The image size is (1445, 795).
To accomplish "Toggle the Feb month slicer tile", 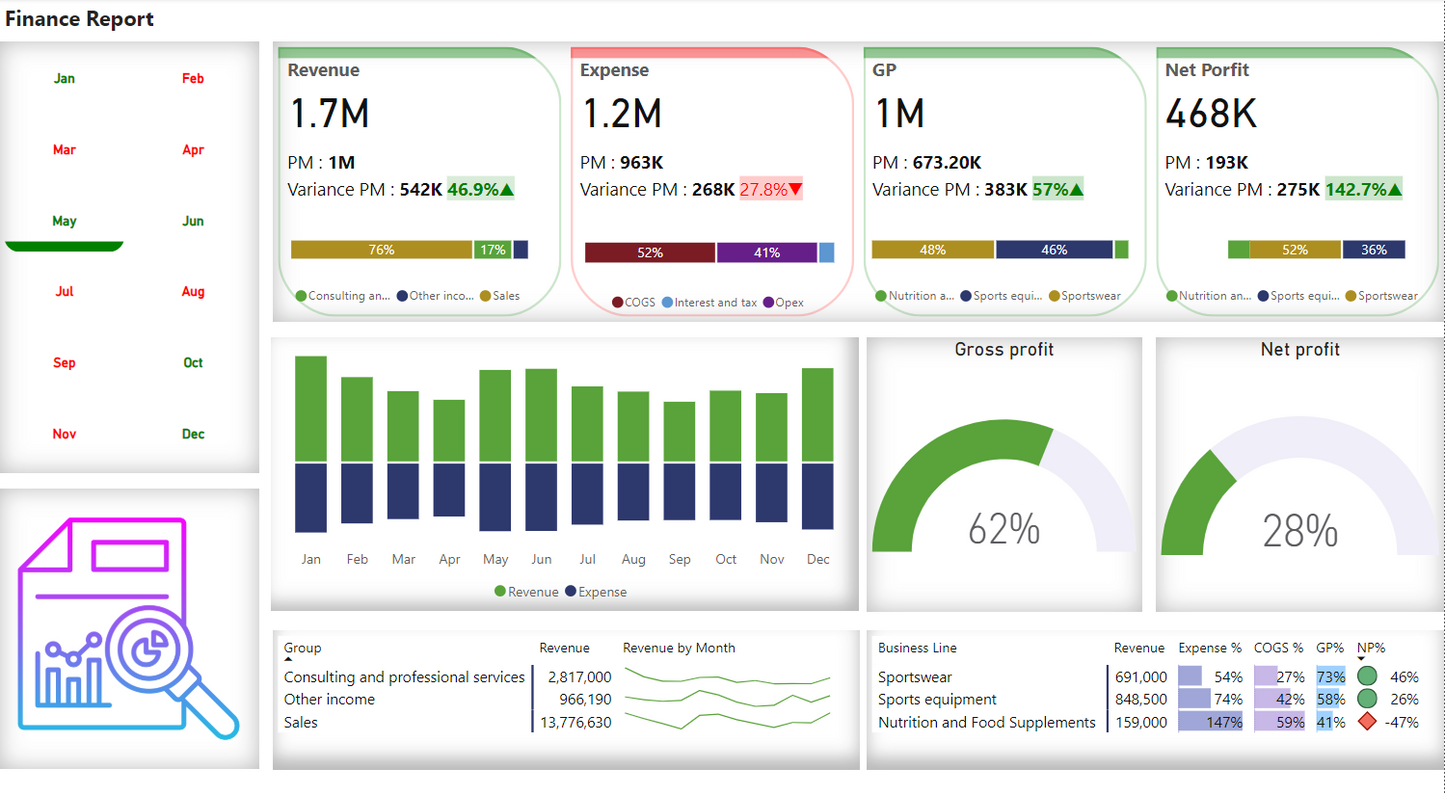I will [193, 79].
